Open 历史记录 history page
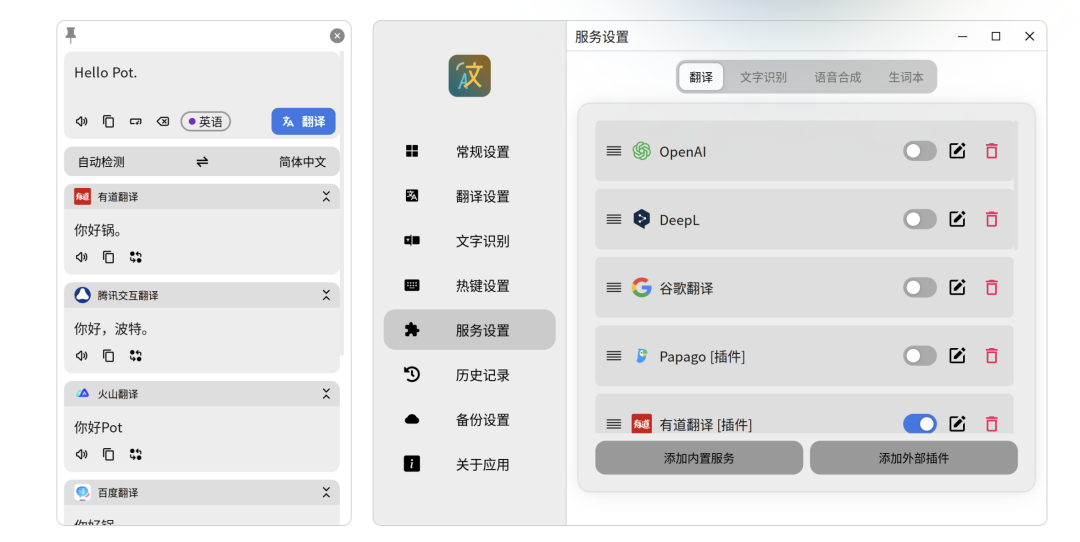Screen dimensions: 1080x542 click(469, 375)
